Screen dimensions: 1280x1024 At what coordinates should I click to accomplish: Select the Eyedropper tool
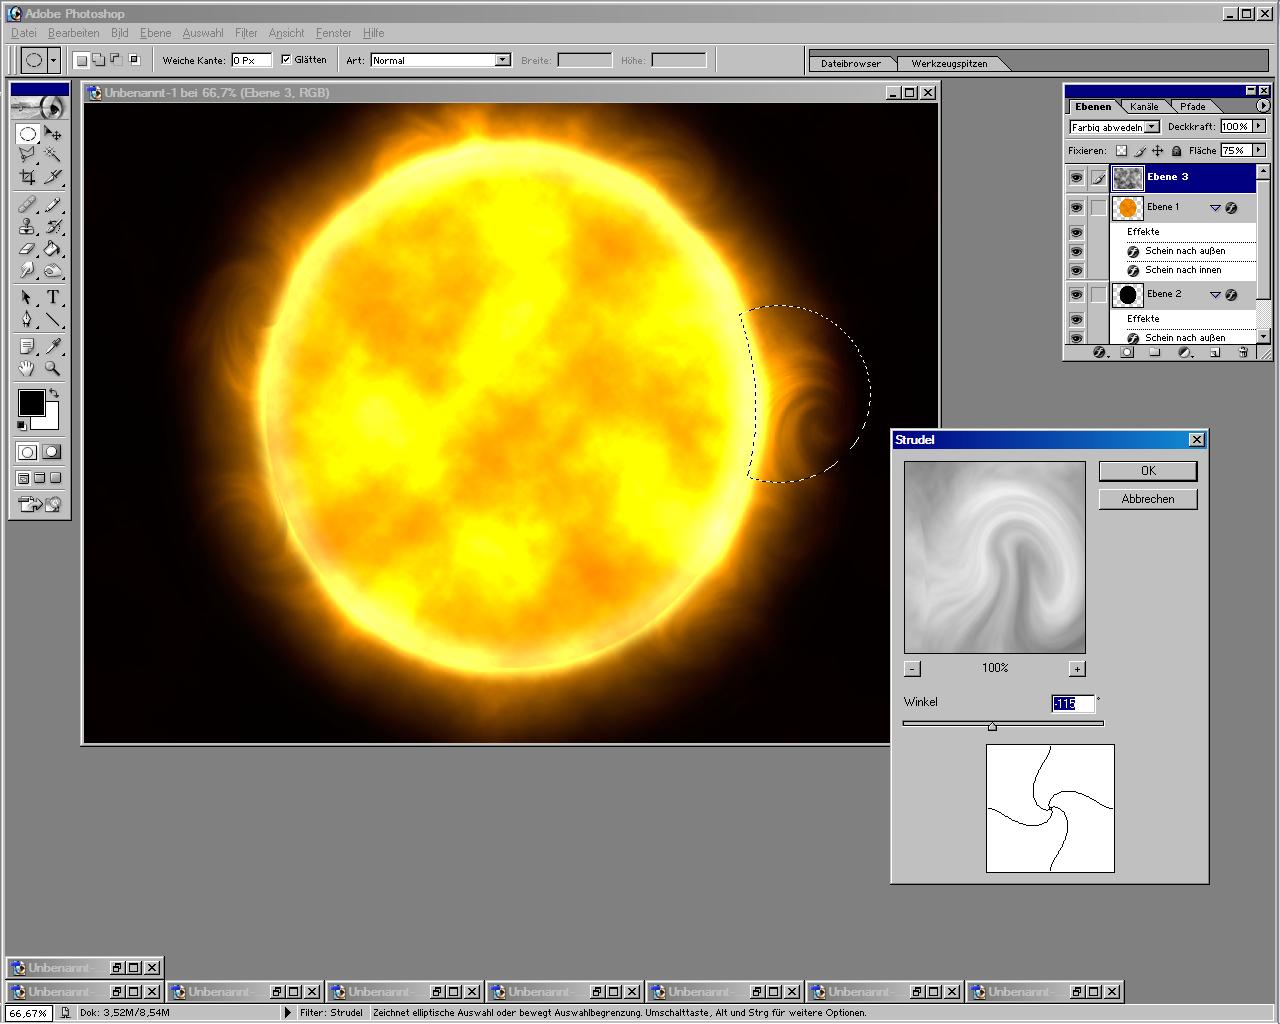[53, 347]
